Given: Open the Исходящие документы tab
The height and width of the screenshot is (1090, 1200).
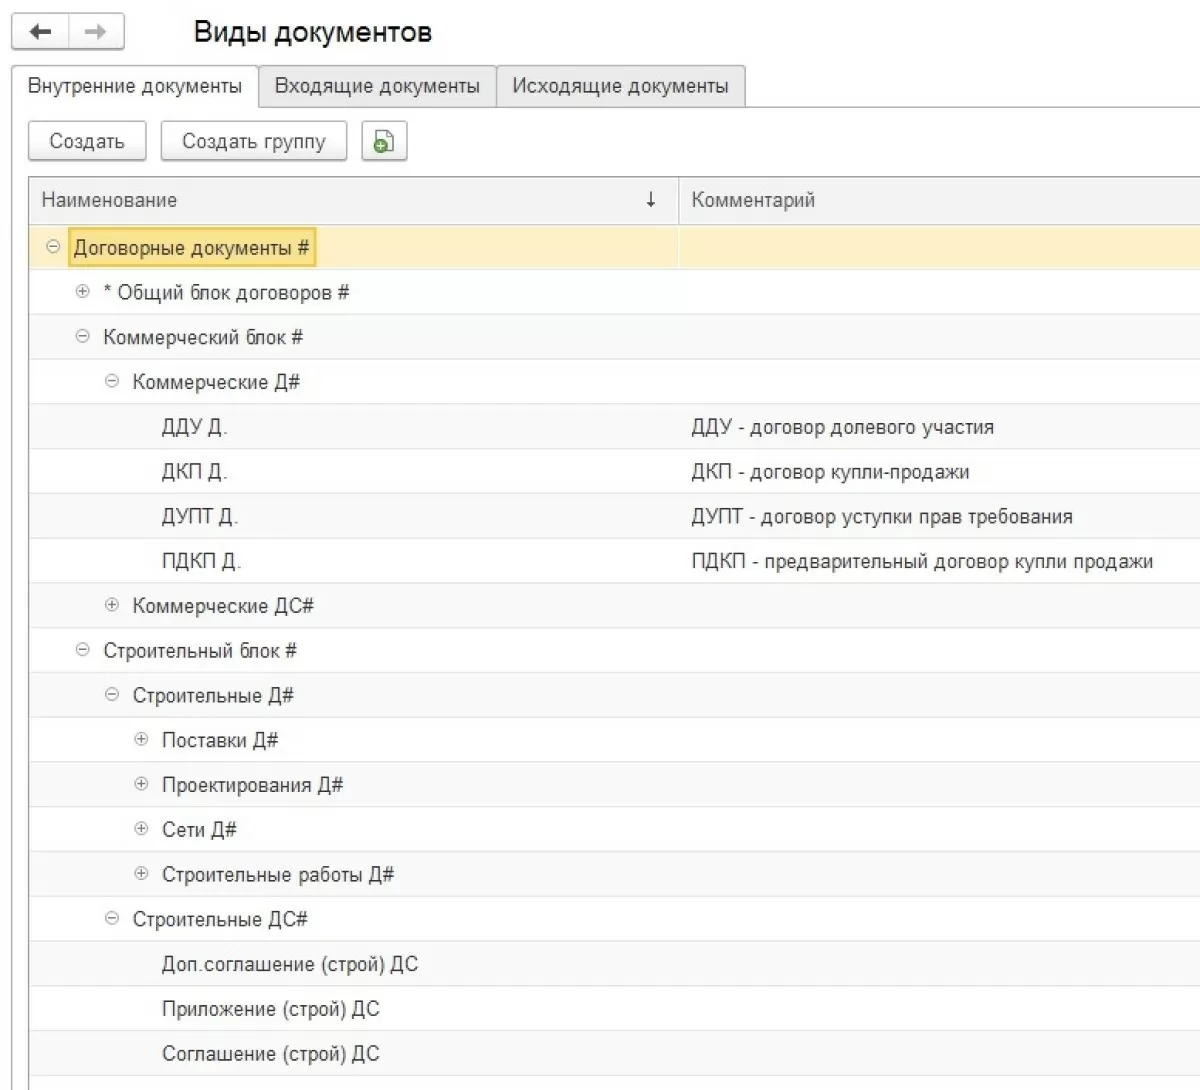Looking at the screenshot, I should pyautogui.click(x=620, y=86).
